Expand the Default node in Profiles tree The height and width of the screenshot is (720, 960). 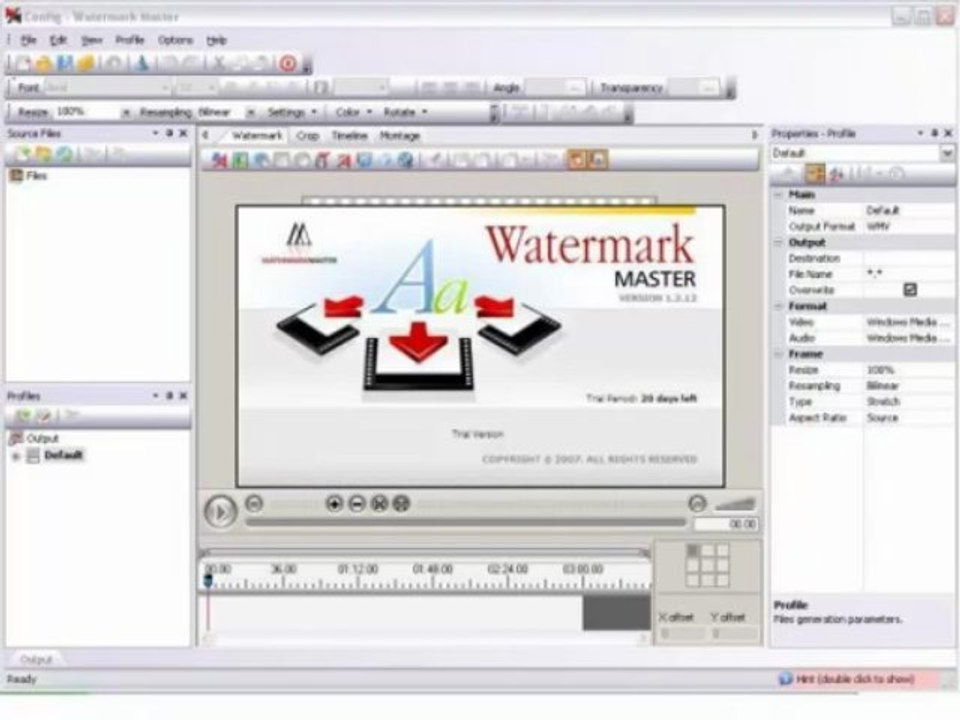point(17,456)
